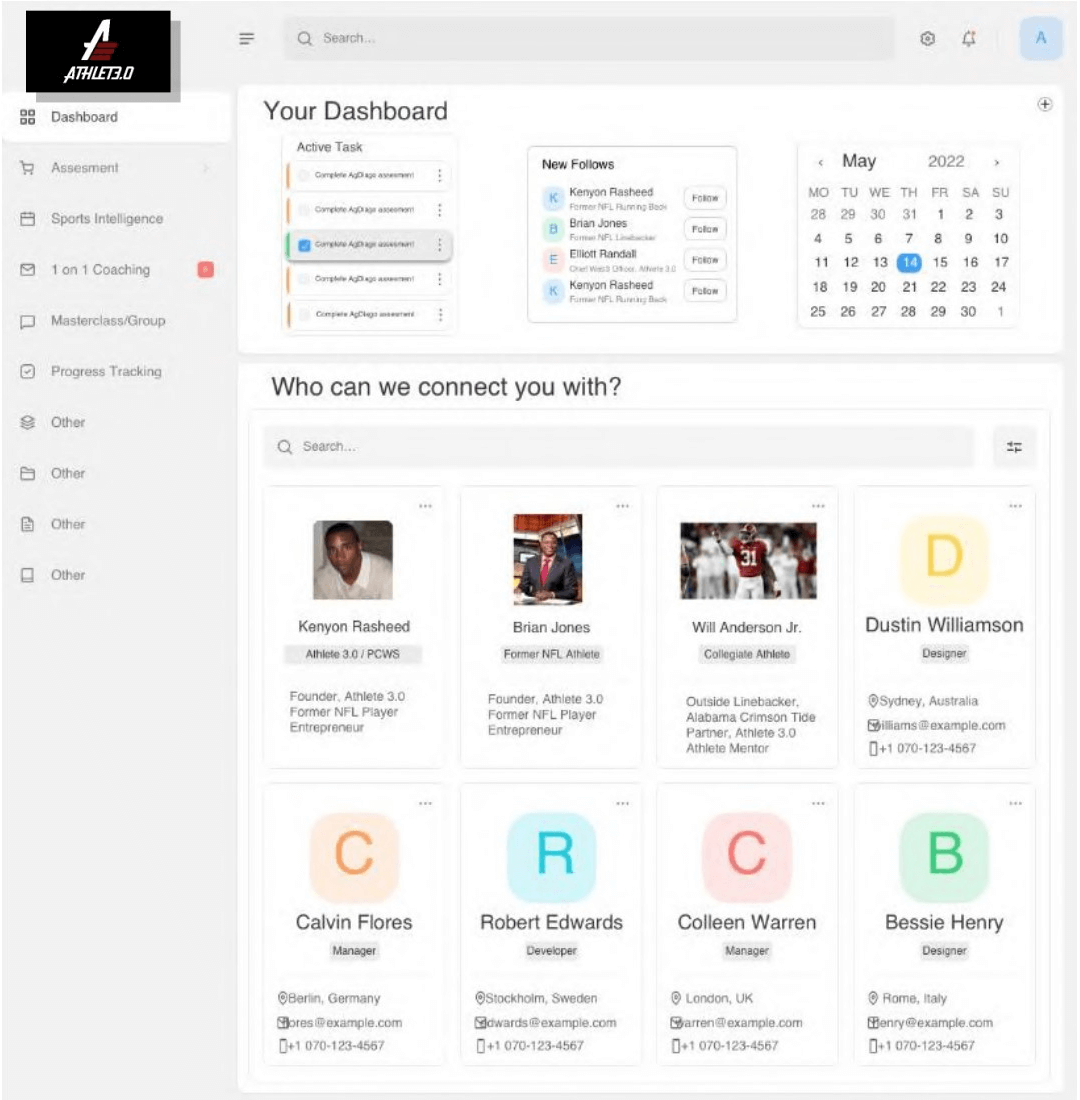1080x1100 pixels.
Task: Click Sports Intelligence calendar icon in sidebar
Action: 28,219
